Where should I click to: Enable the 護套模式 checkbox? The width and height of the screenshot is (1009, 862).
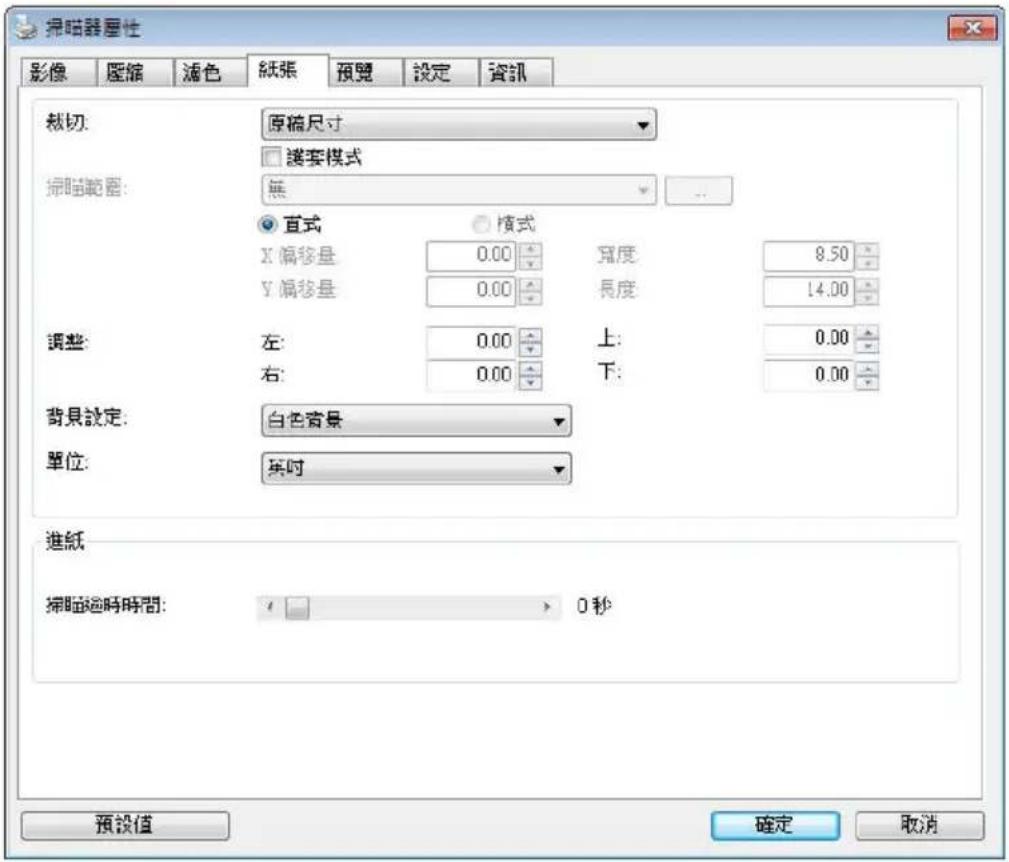[272, 157]
